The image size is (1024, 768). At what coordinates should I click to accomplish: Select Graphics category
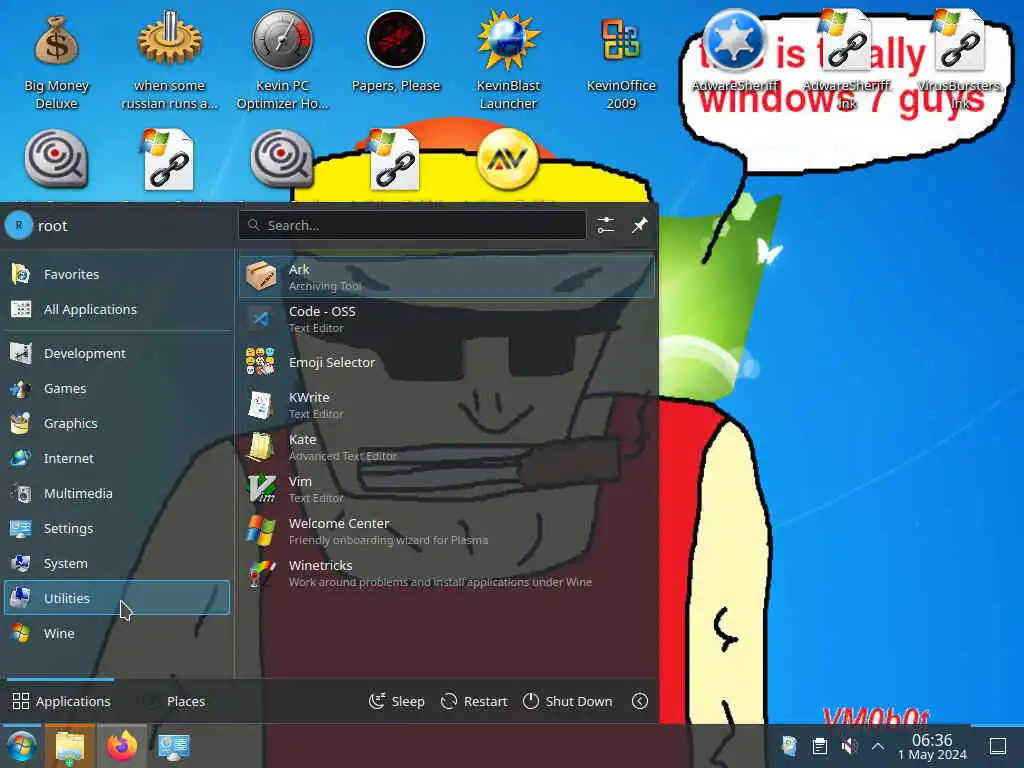(118, 423)
